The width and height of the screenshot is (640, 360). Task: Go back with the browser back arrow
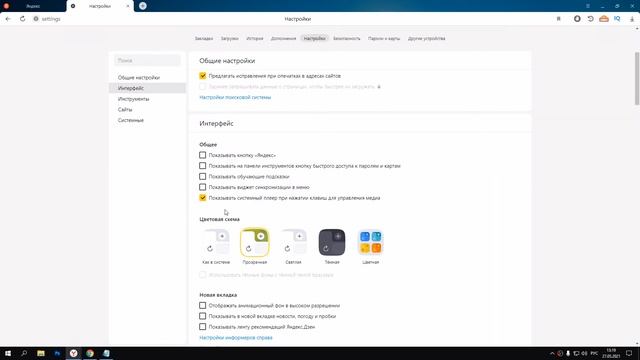(8, 19)
